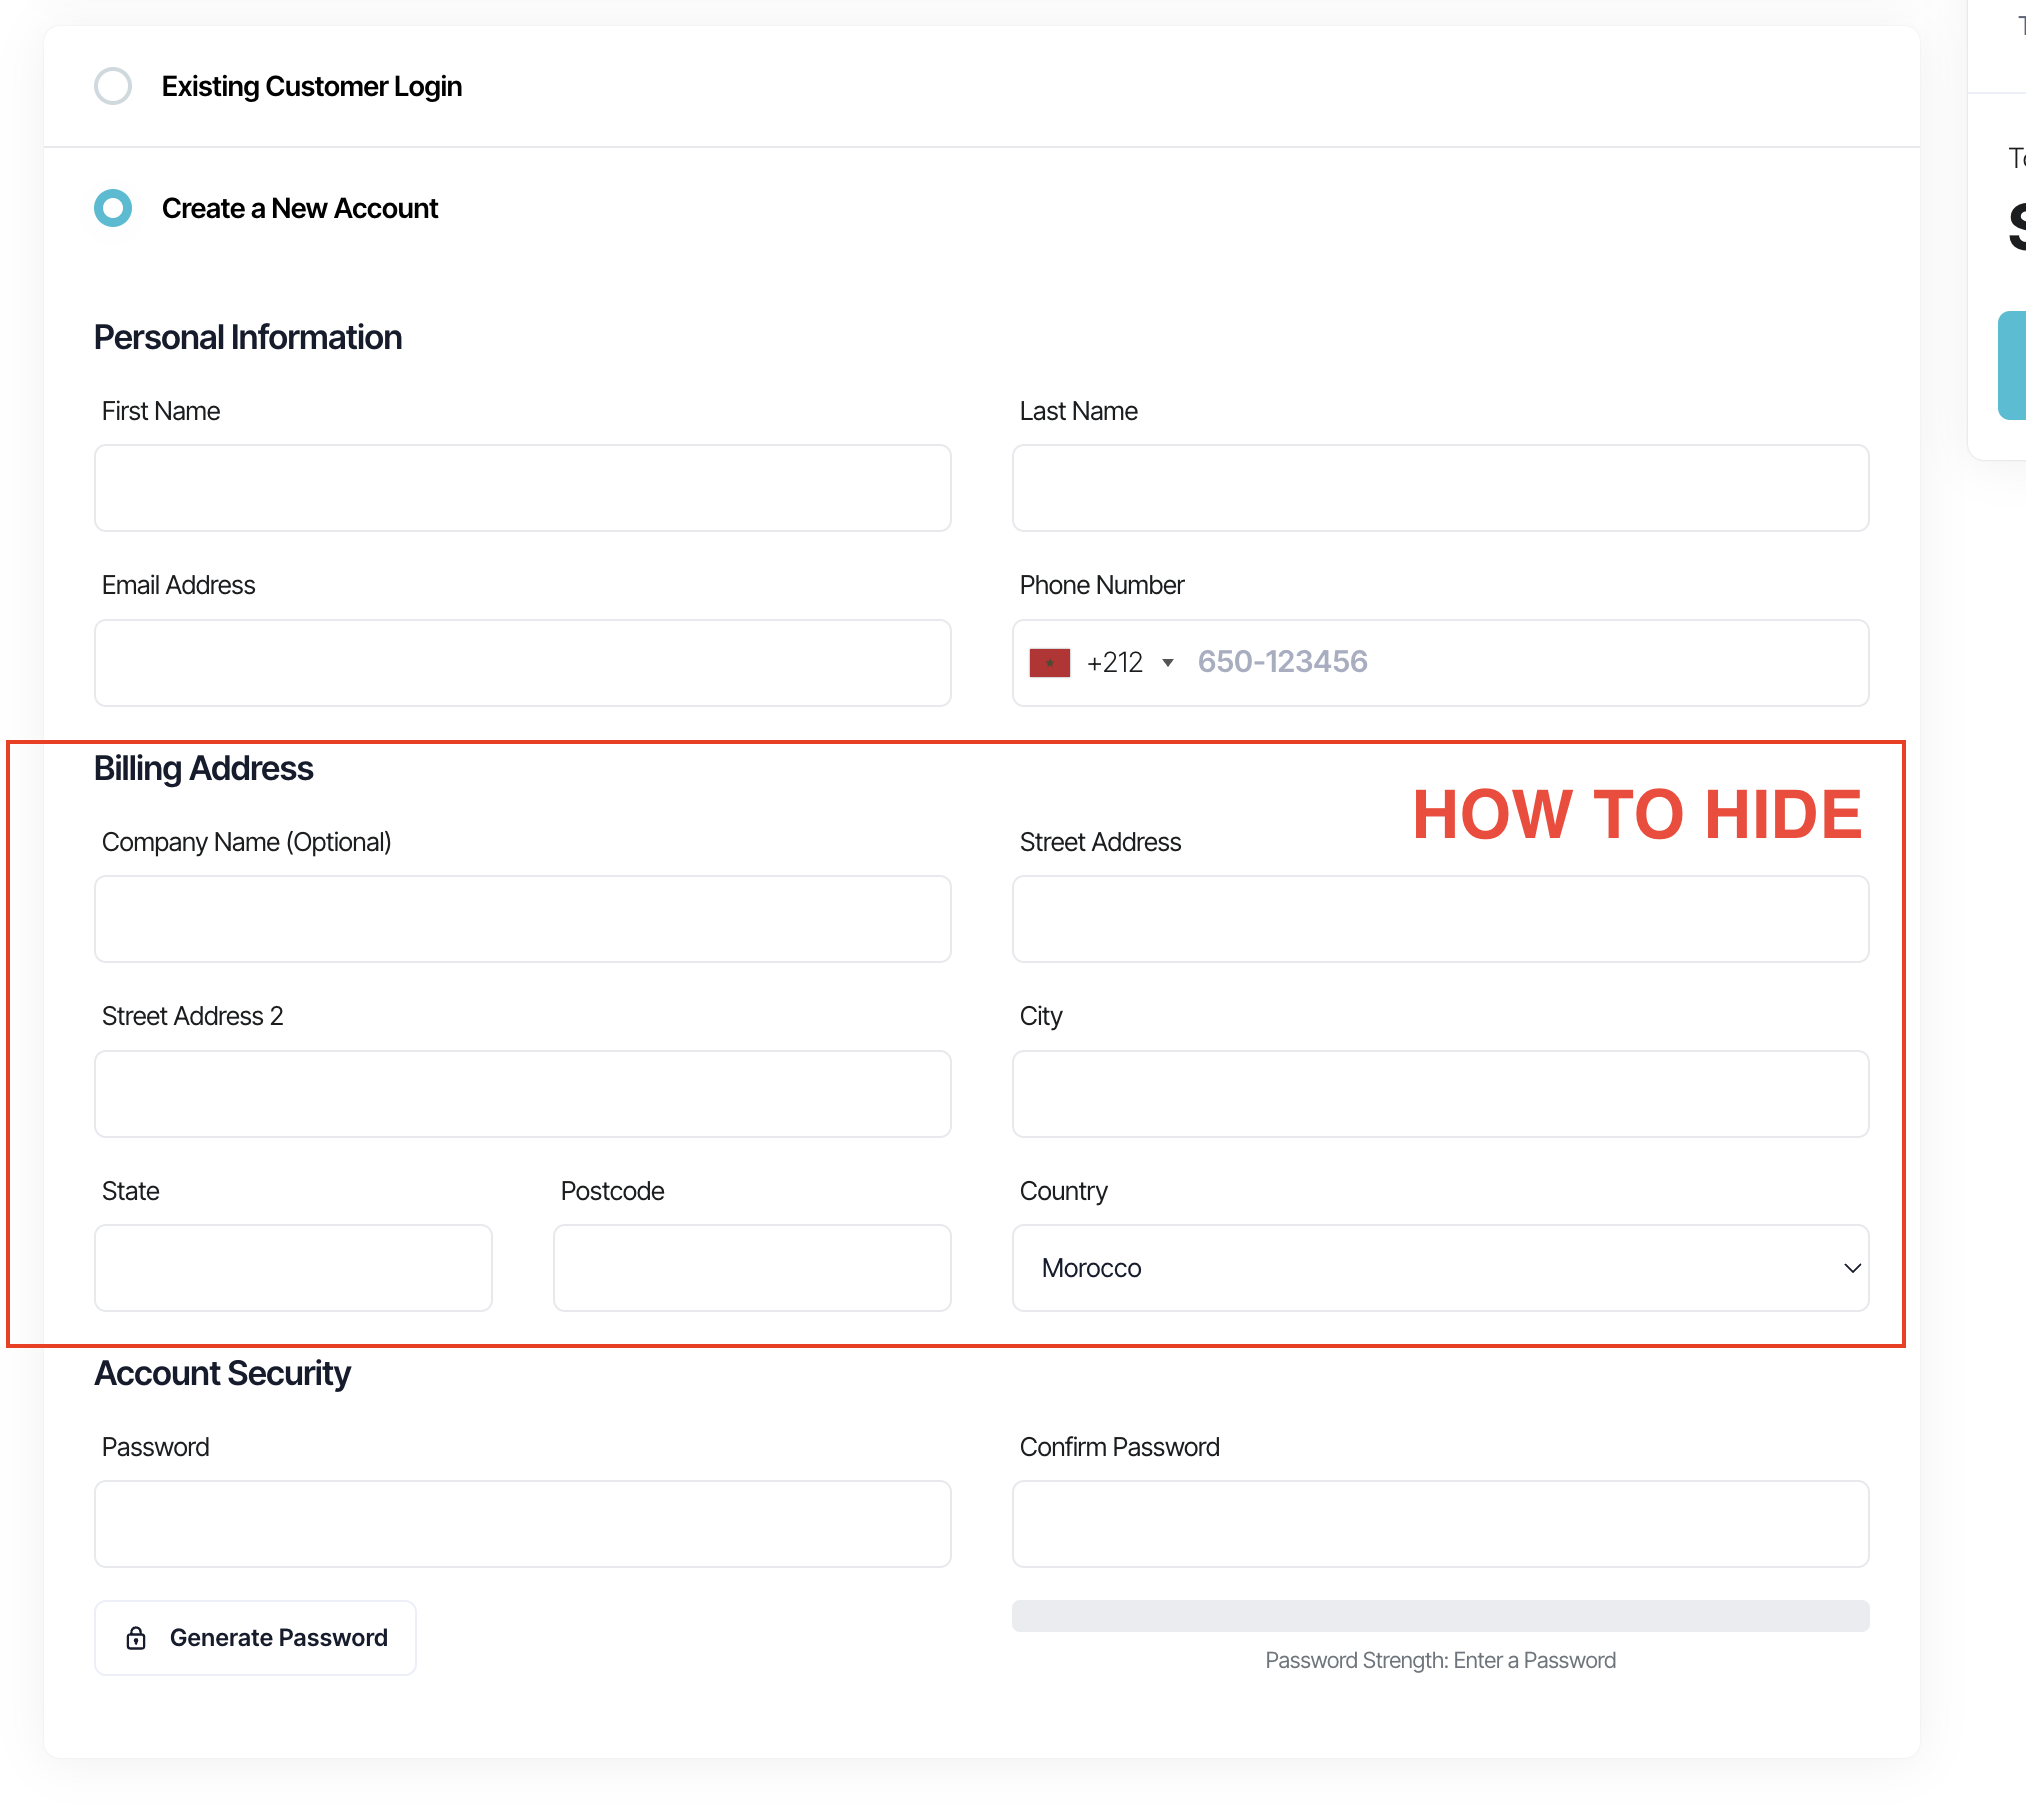
Task: Open the Country dropdown showing Morocco
Action: coord(1440,1268)
